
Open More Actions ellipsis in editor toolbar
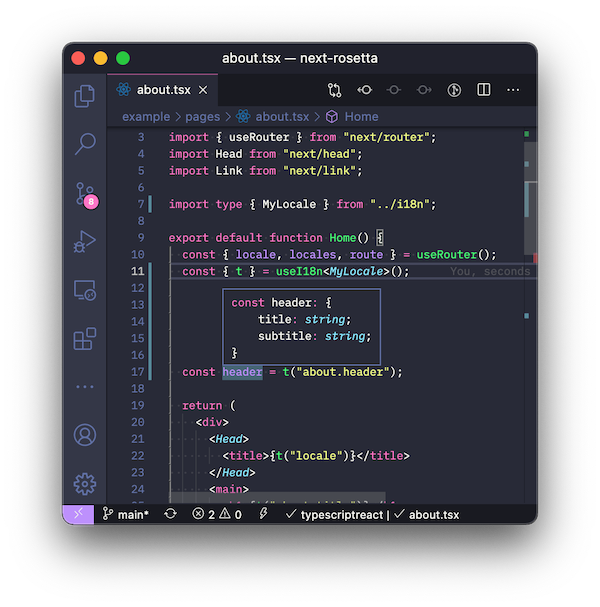[513, 90]
